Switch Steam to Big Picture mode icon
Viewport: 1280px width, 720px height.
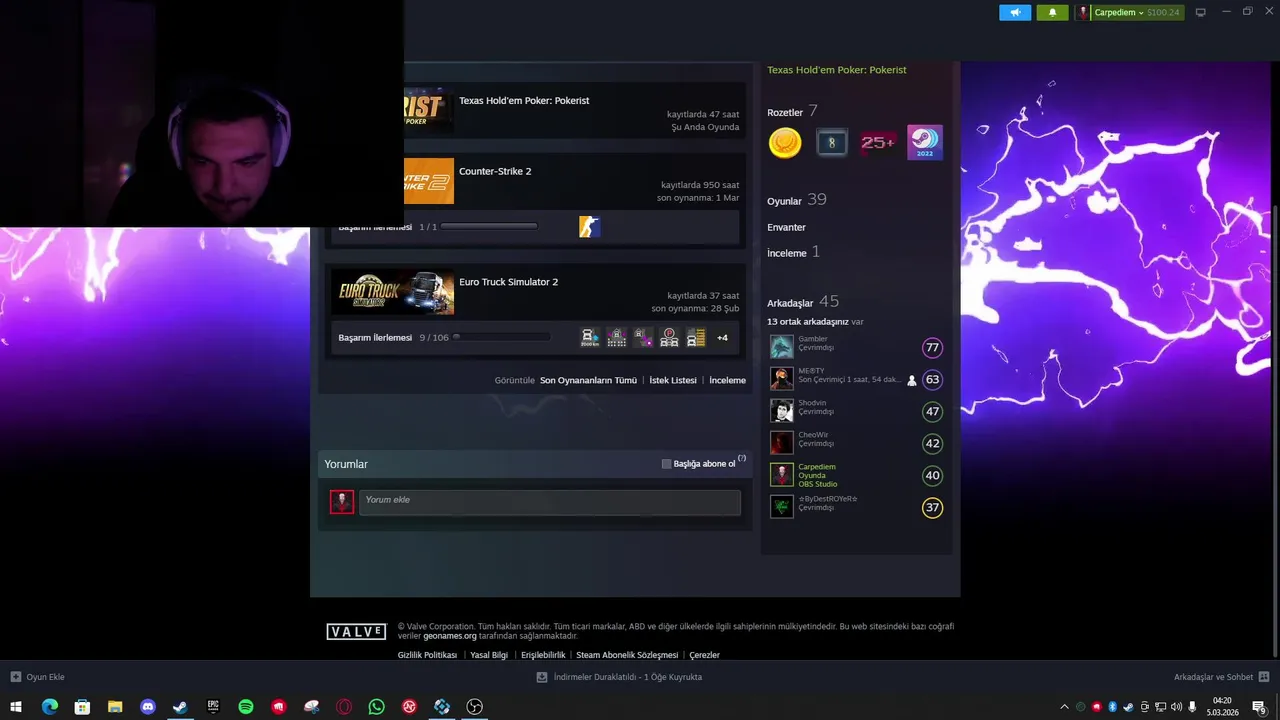1201,13
